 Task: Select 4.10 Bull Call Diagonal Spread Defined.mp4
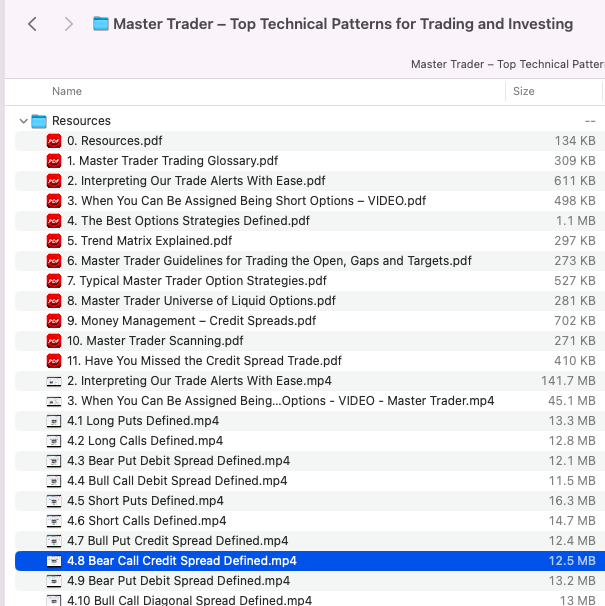coord(189,600)
